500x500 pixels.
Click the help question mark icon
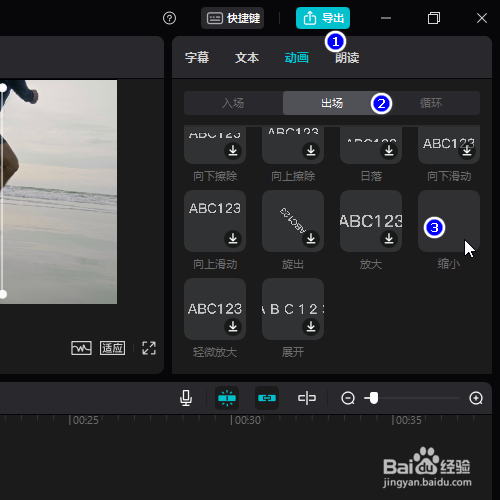[x=169, y=18]
